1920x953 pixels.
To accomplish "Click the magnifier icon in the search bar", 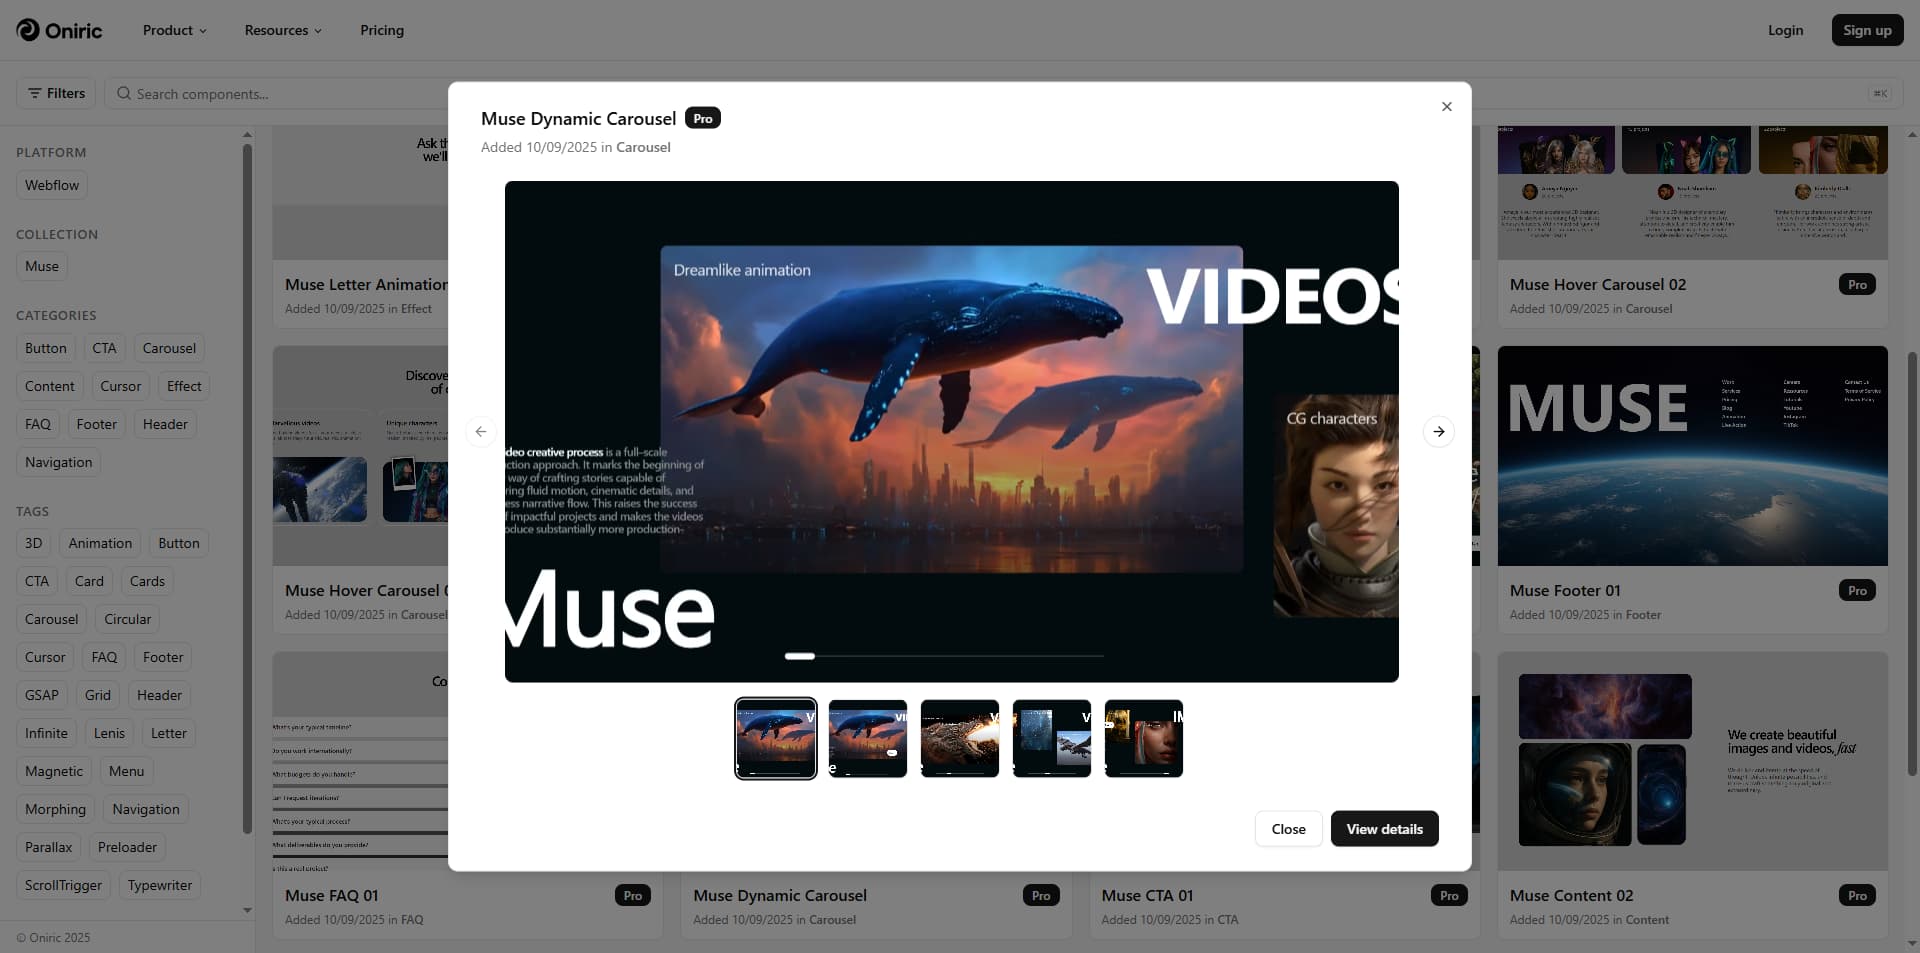I will (x=124, y=94).
